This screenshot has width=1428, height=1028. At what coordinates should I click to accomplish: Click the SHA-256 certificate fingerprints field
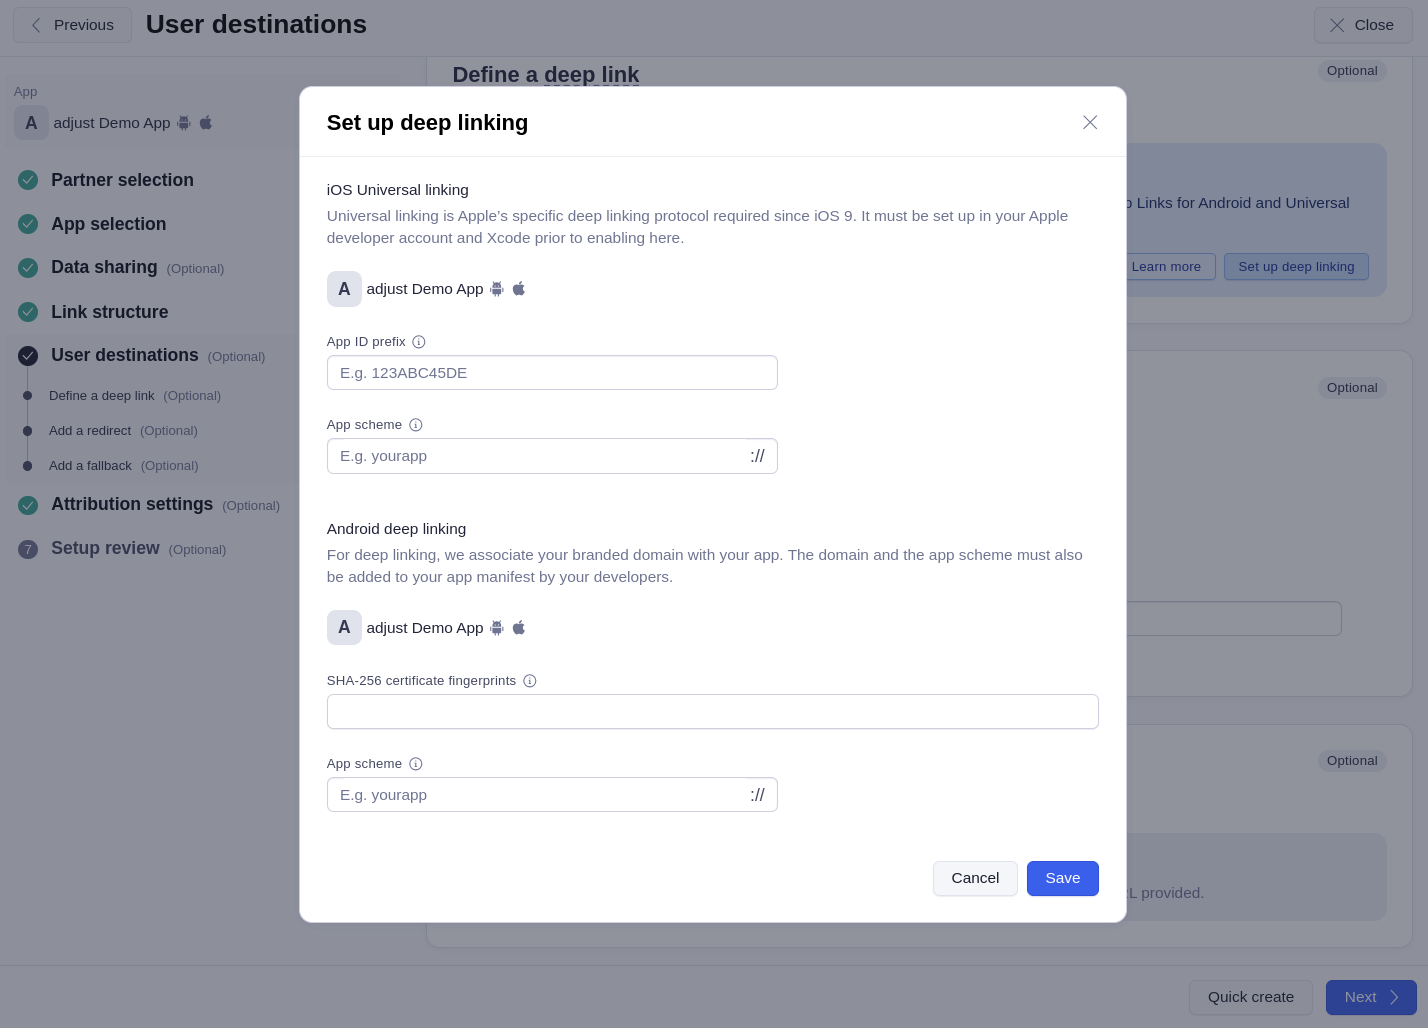pyautogui.click(x=713, y=712)
